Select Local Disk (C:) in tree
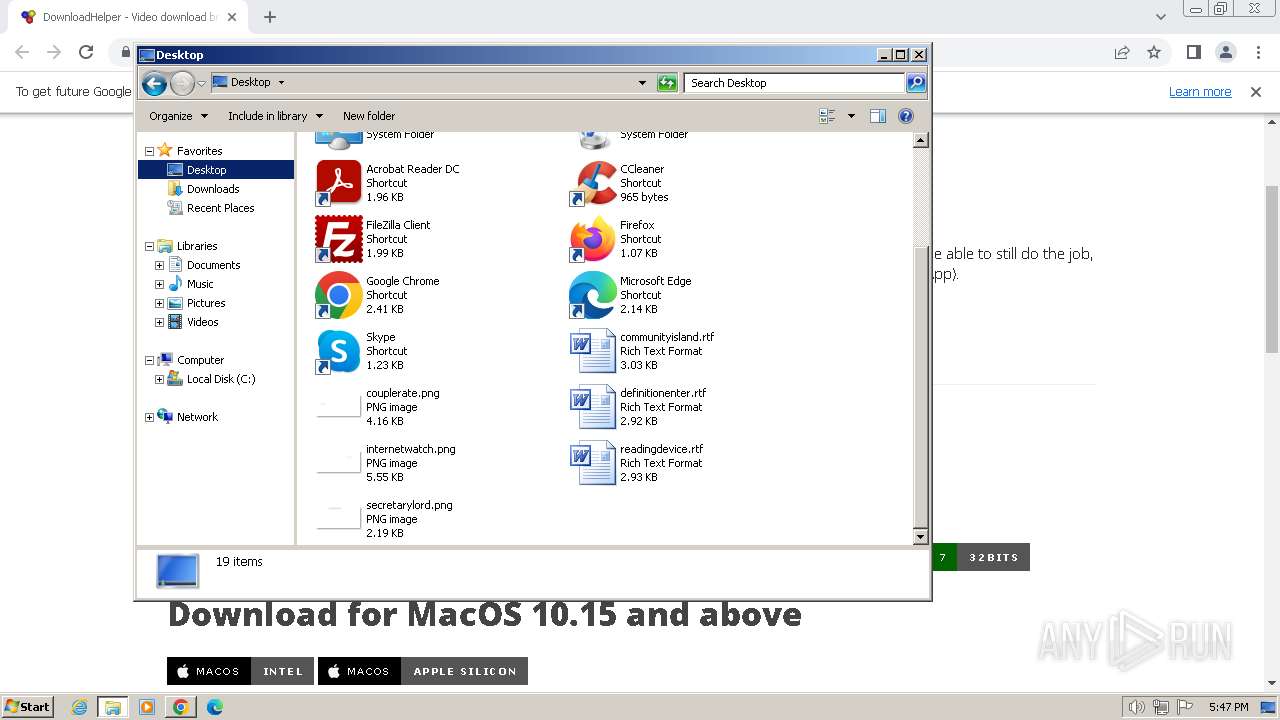The height and width of the screenshot is (720, 1280). click(221, 379)
